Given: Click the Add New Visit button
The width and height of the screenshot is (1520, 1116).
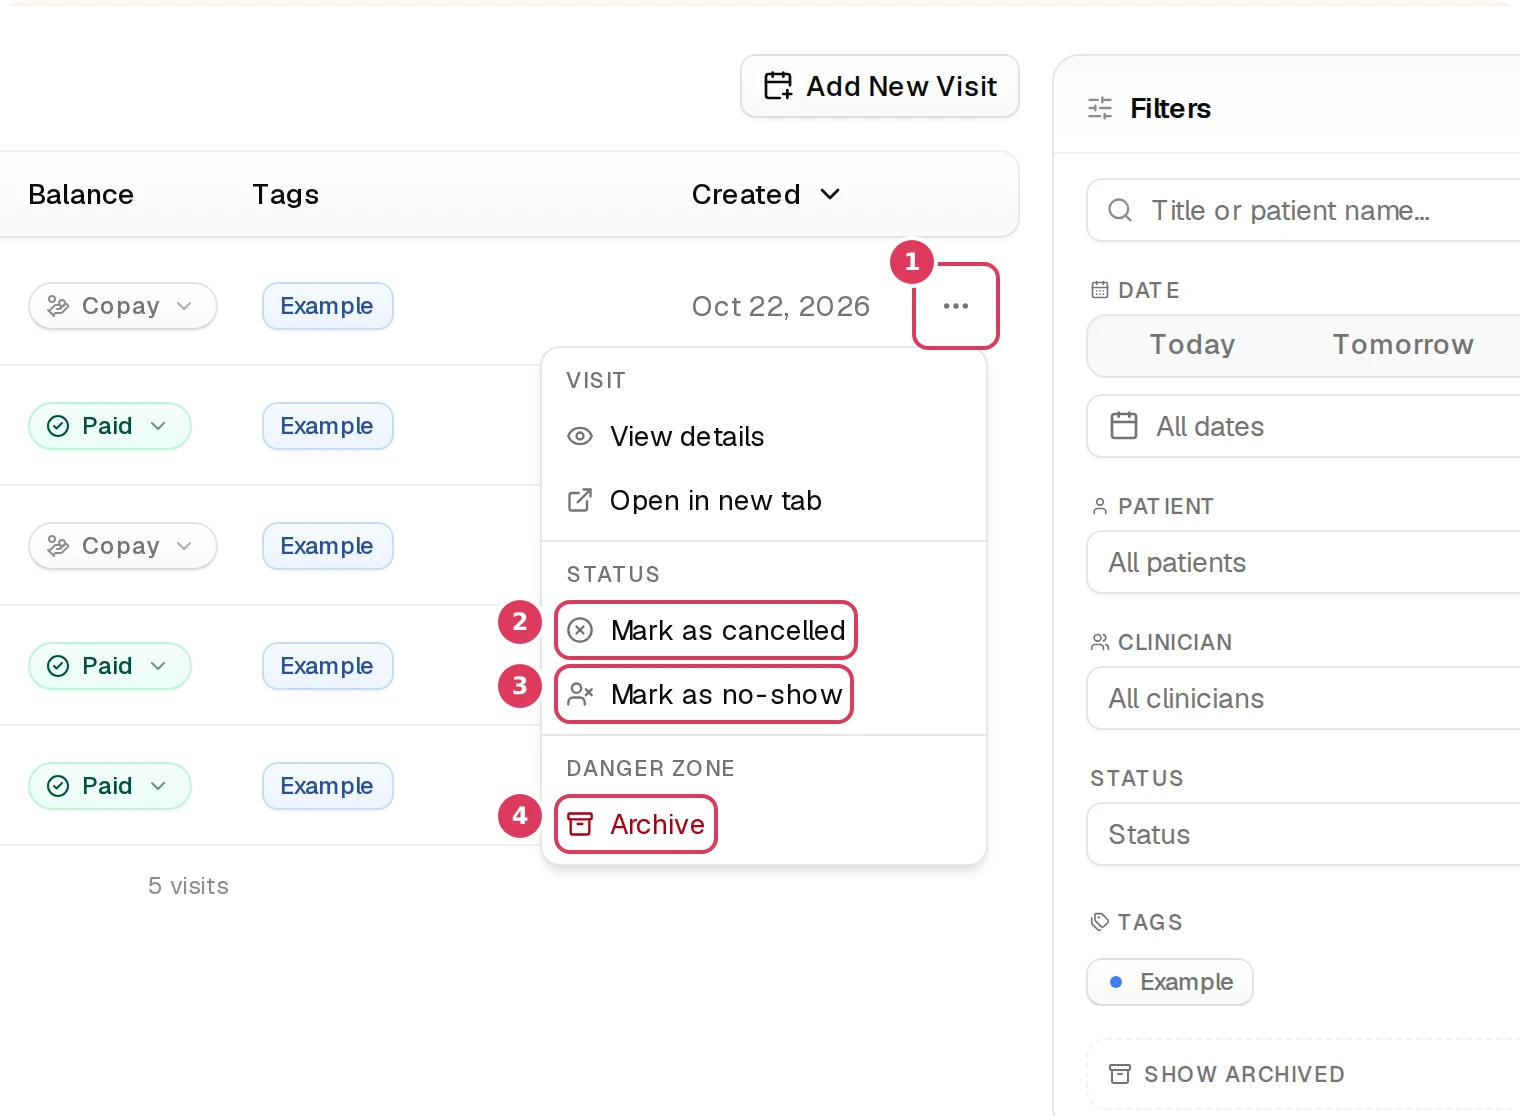Looking at the screenshot, I should point(880,86).
